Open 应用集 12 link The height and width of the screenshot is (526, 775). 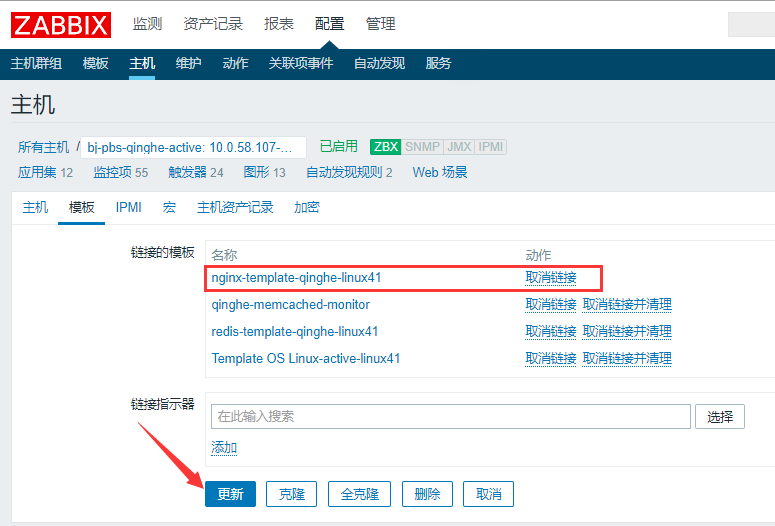[x=45, y=173]
